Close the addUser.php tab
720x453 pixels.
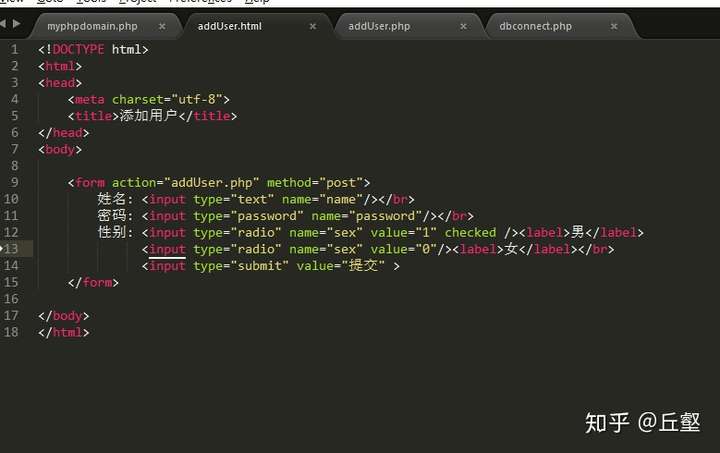tap(463, 27)
